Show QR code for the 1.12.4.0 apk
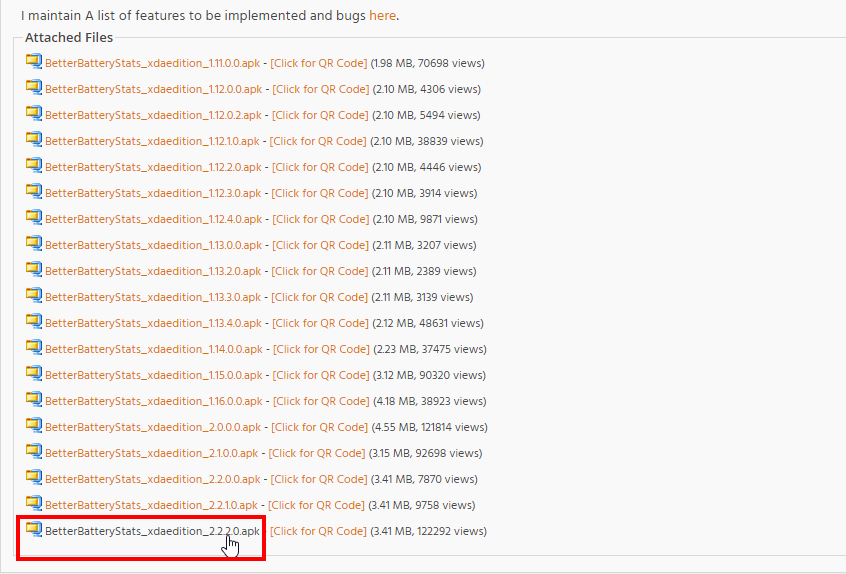846x574 pixels. click(320, 219)
